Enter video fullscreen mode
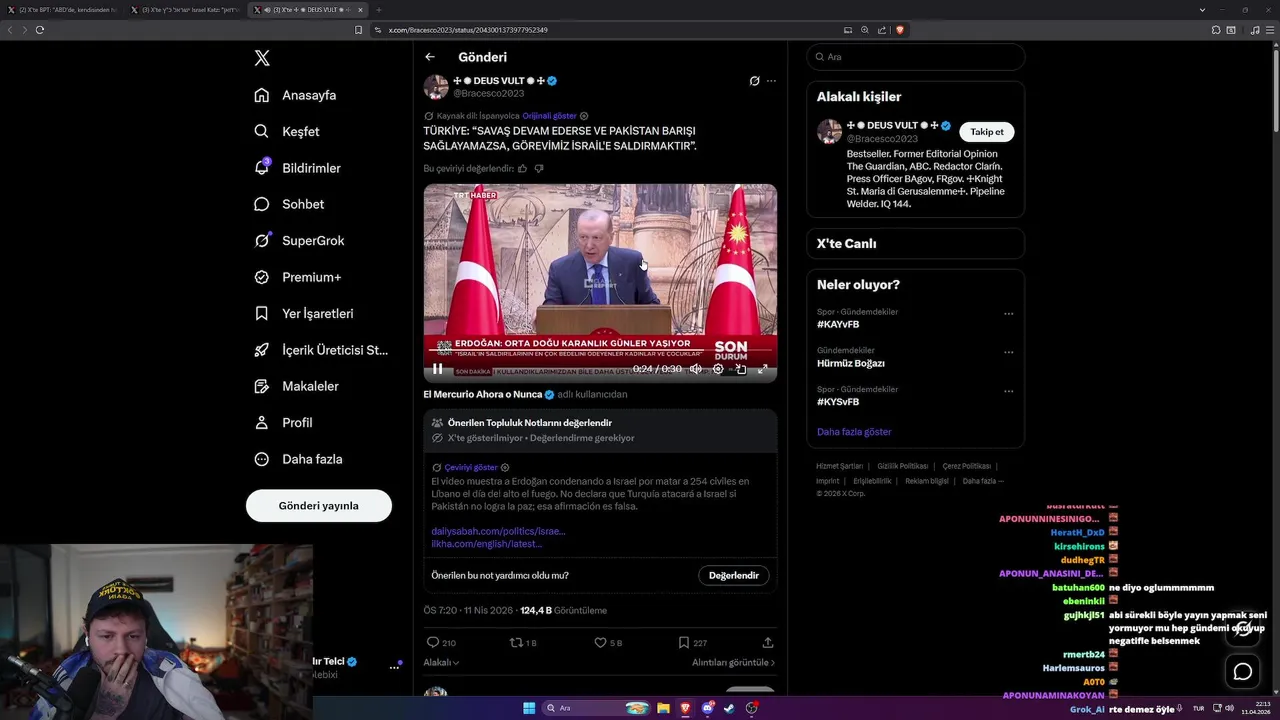The image size is (1280, 720). tap(762, 369)
